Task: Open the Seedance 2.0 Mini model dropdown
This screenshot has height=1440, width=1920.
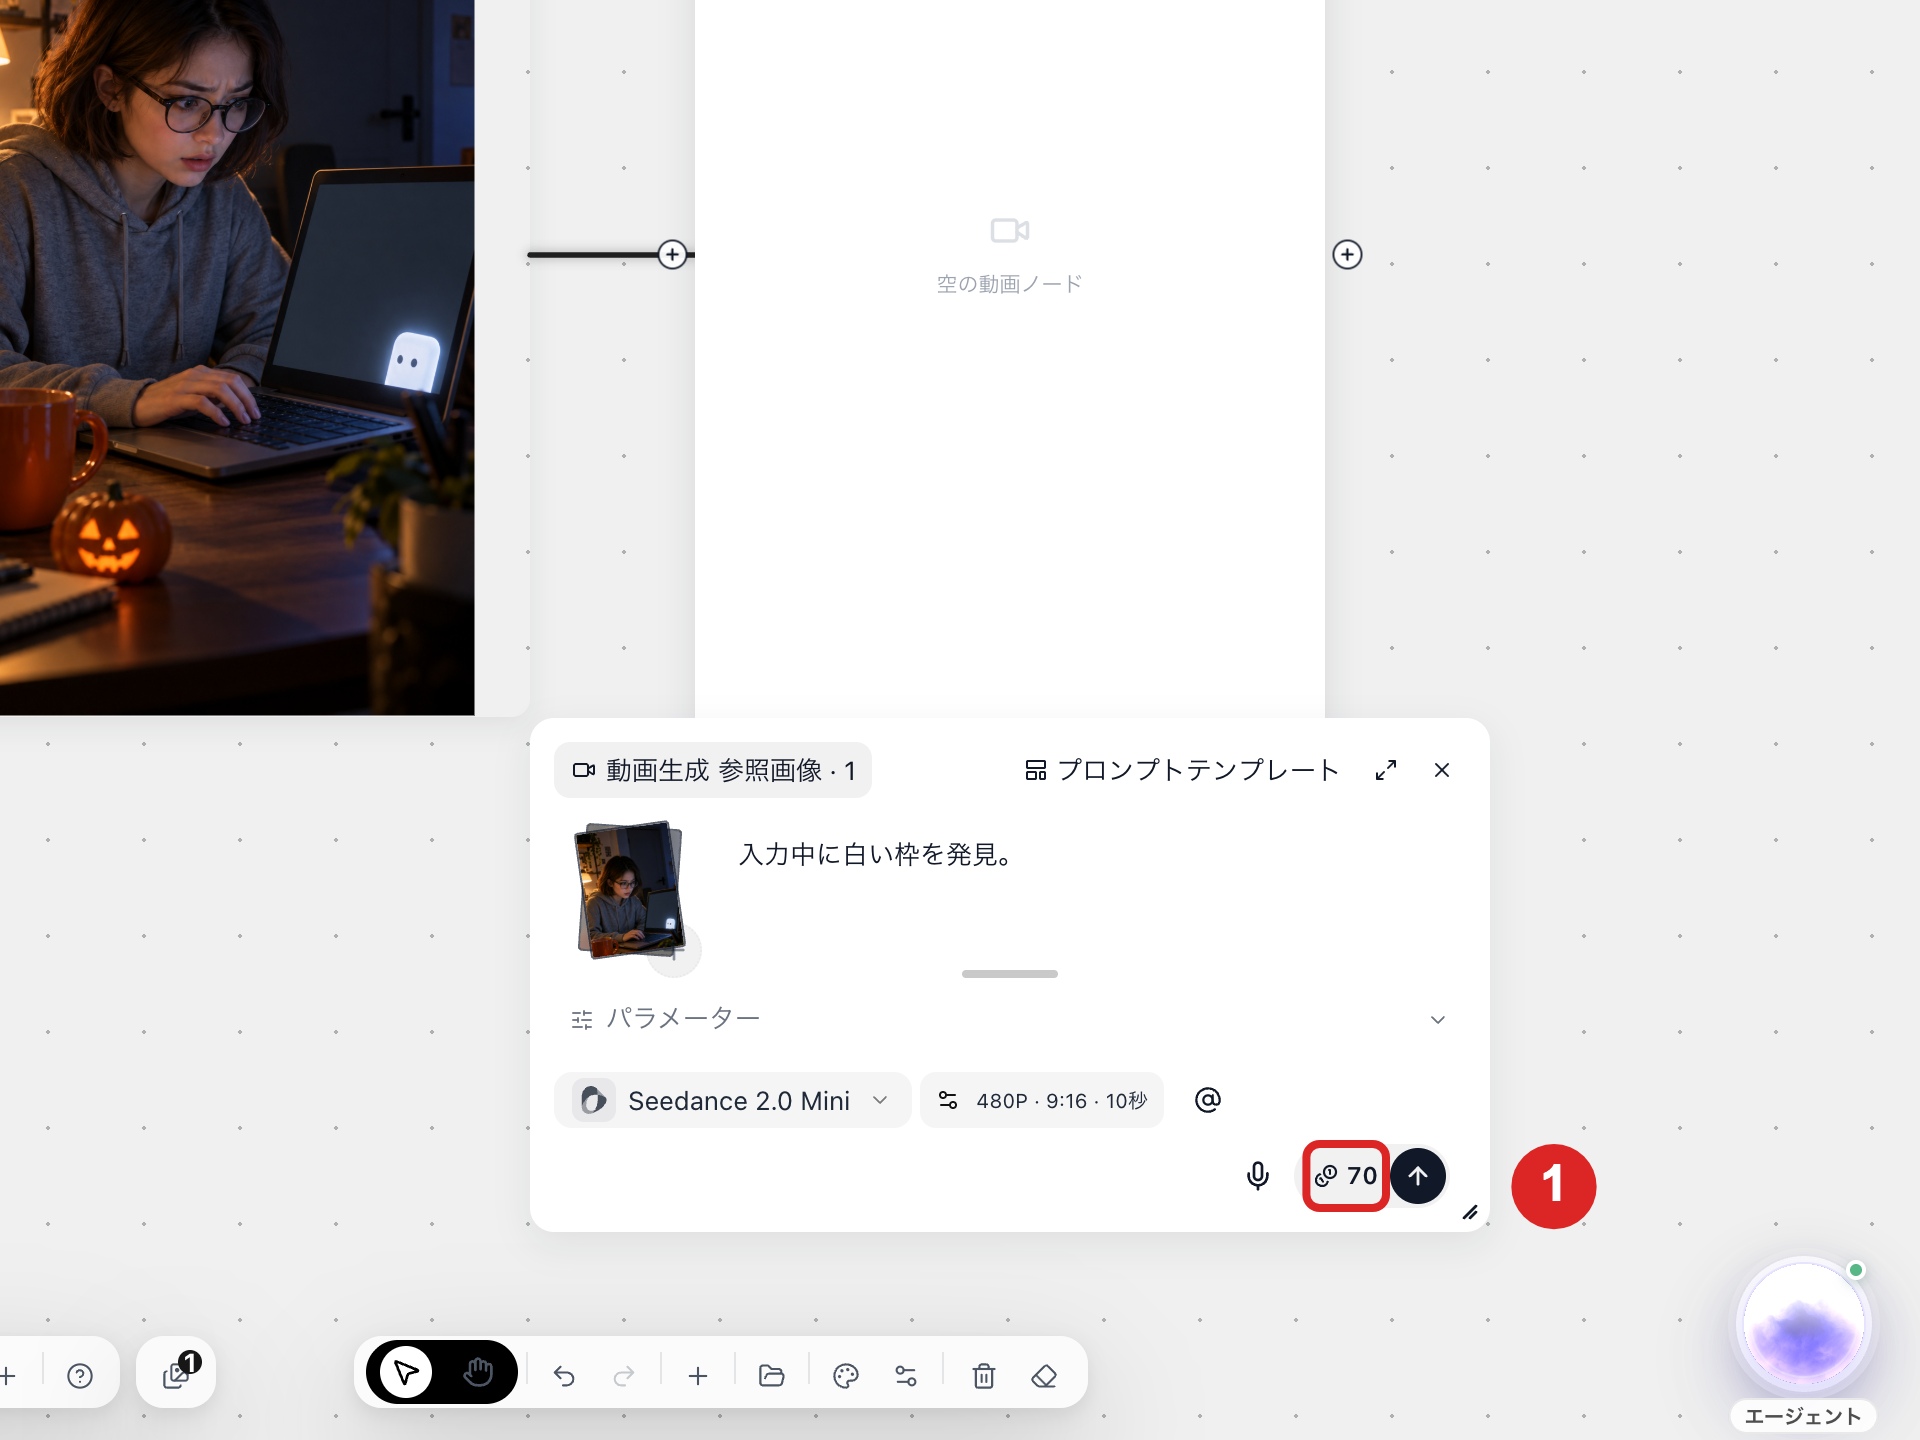Action: click(732, 1100)
